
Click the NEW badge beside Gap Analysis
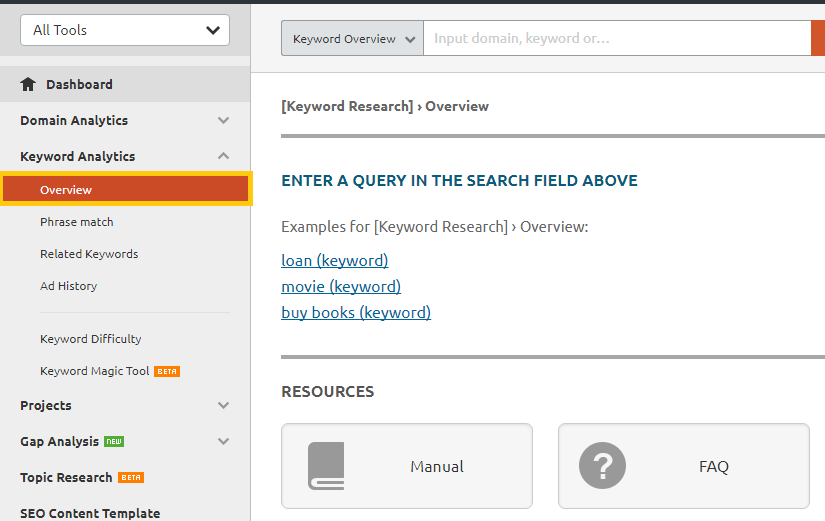tap(114, 442)
